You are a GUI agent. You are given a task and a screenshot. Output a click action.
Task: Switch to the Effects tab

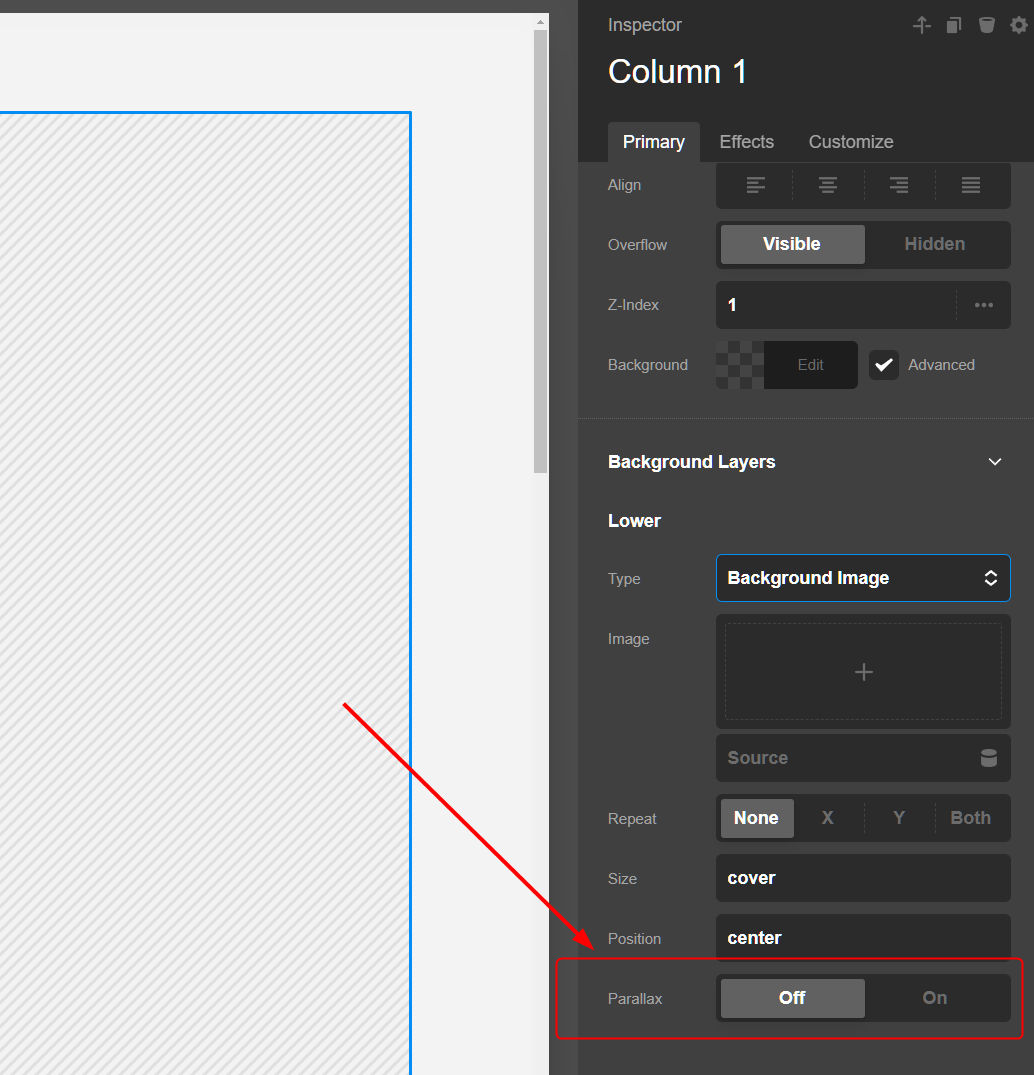coord(746,142)
